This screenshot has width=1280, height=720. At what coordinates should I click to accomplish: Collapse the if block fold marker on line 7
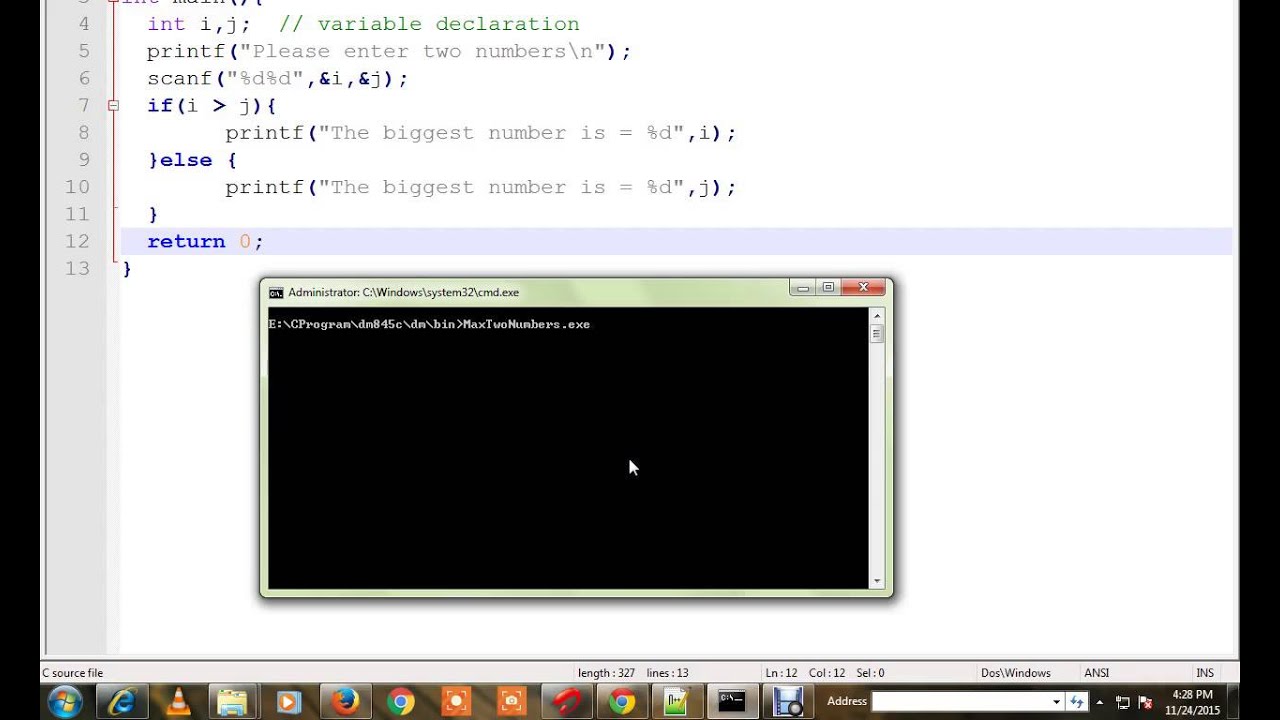click(x=113, y=105)
